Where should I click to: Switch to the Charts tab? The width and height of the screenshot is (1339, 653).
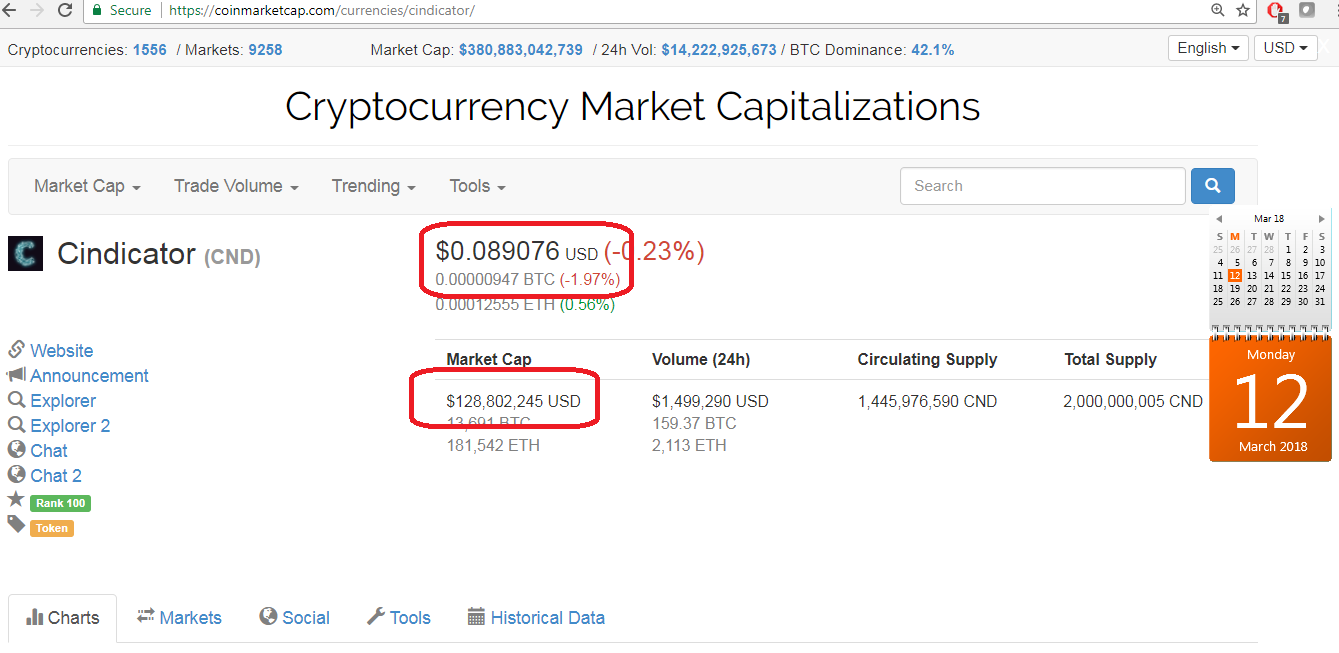[x=63, y=618]
